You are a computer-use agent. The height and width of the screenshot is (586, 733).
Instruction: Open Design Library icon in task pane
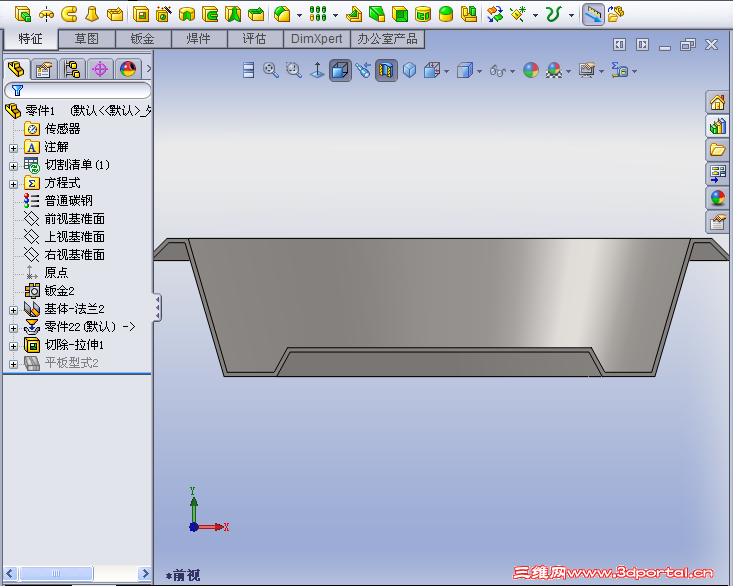coord(717,126)
